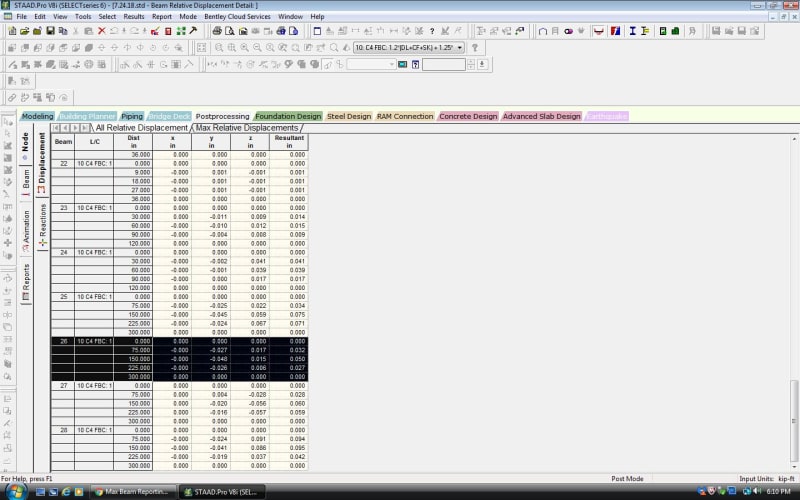Screen dimensions: 800x500
Task: Click the teal rectangle icon by question box
Action: pyautogui.click(x=403, y=65)
